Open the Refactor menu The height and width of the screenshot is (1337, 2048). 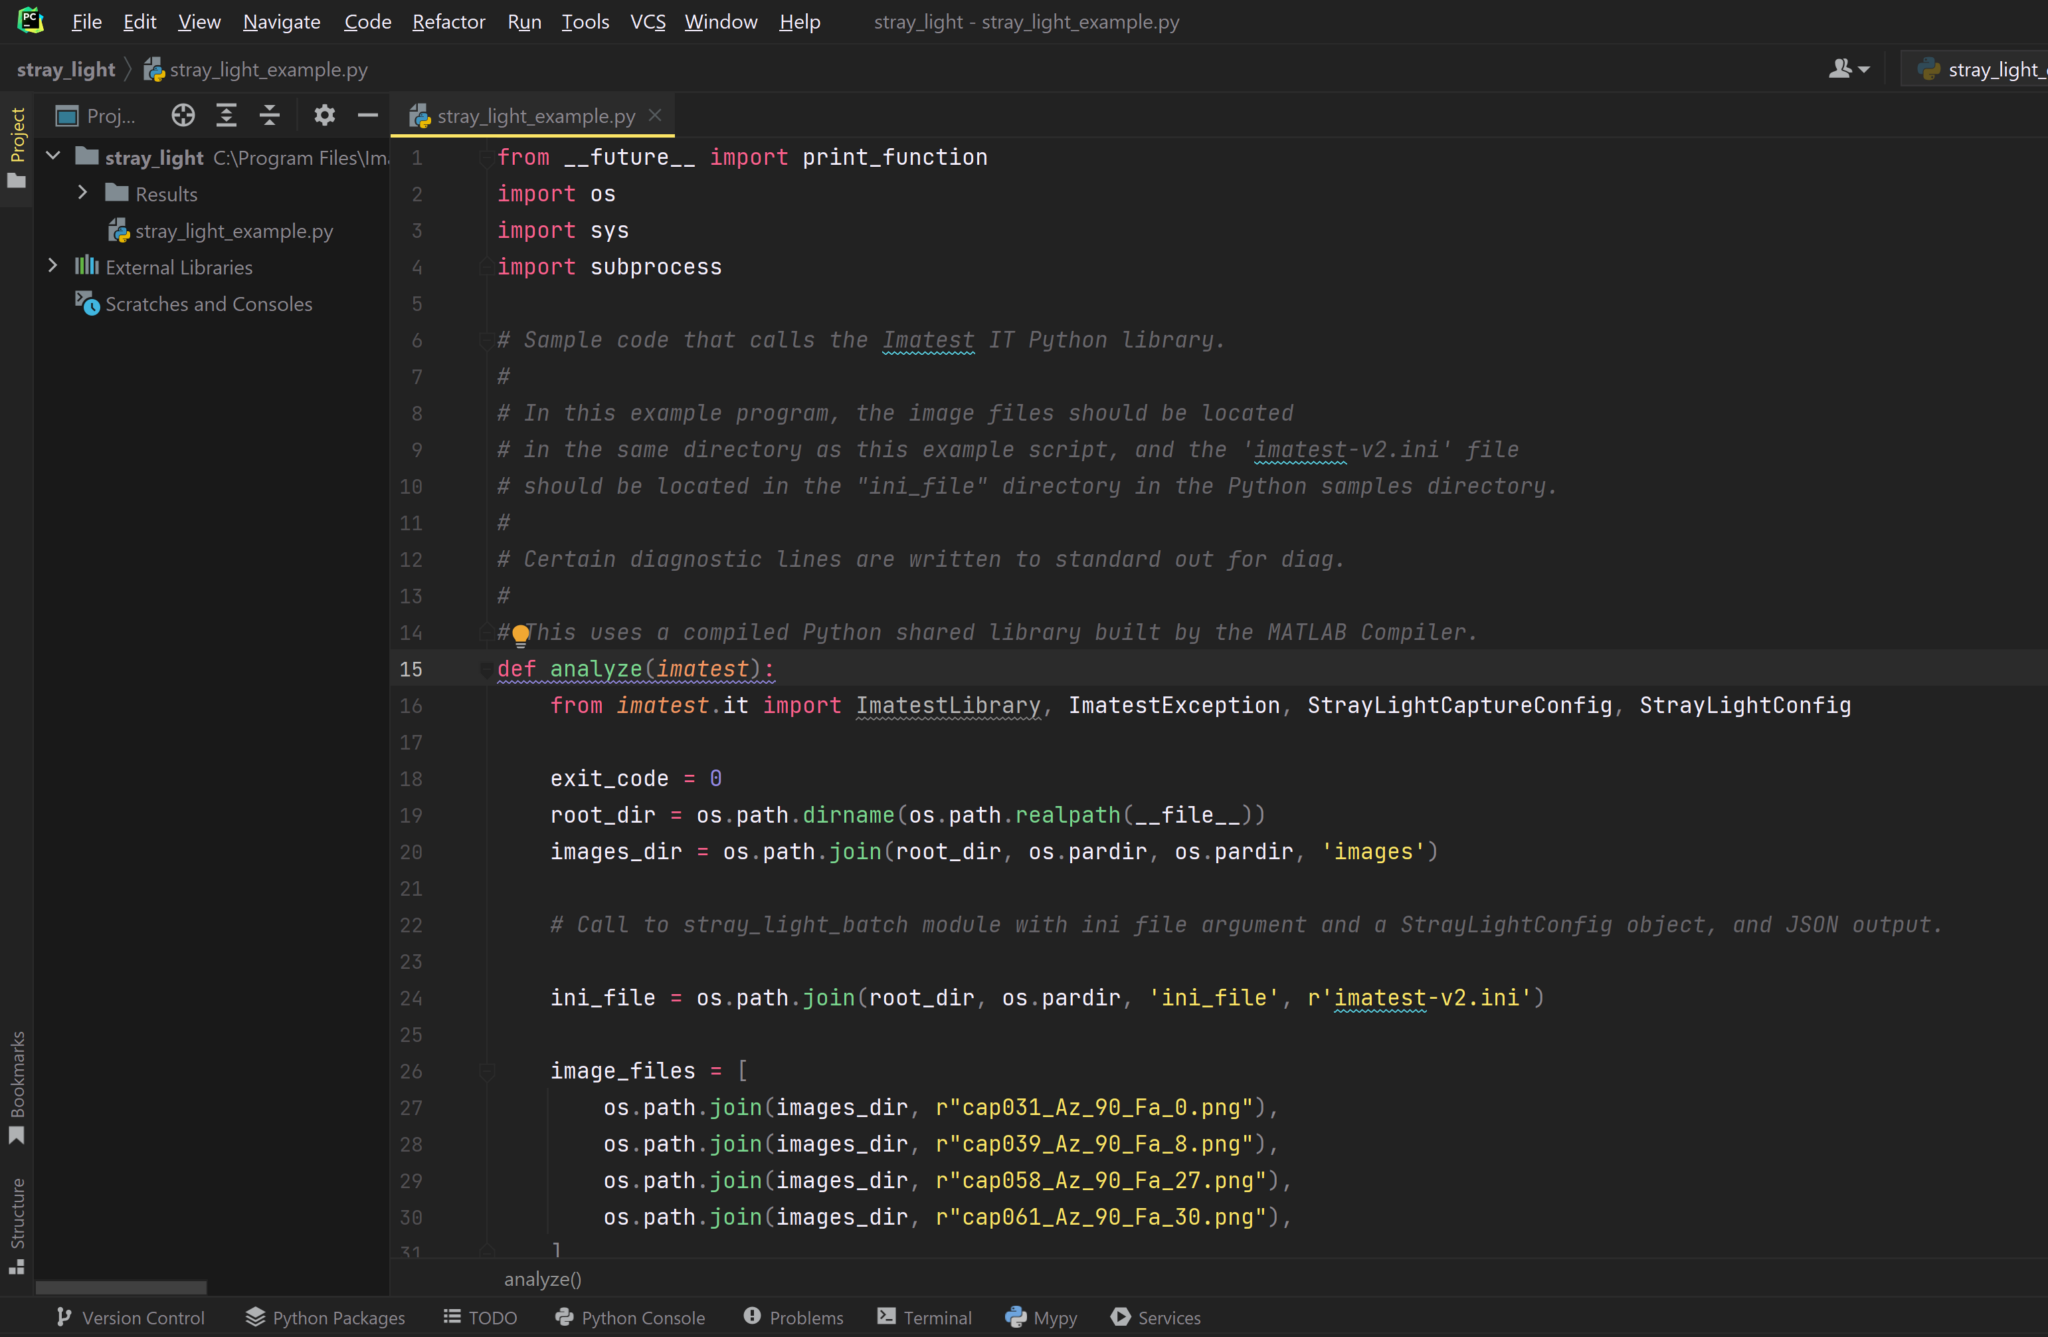click(448, 22)
